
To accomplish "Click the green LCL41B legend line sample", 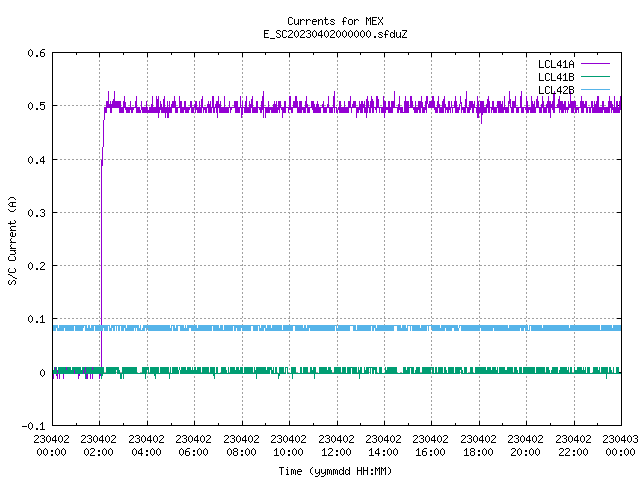I will pos(595,76).
